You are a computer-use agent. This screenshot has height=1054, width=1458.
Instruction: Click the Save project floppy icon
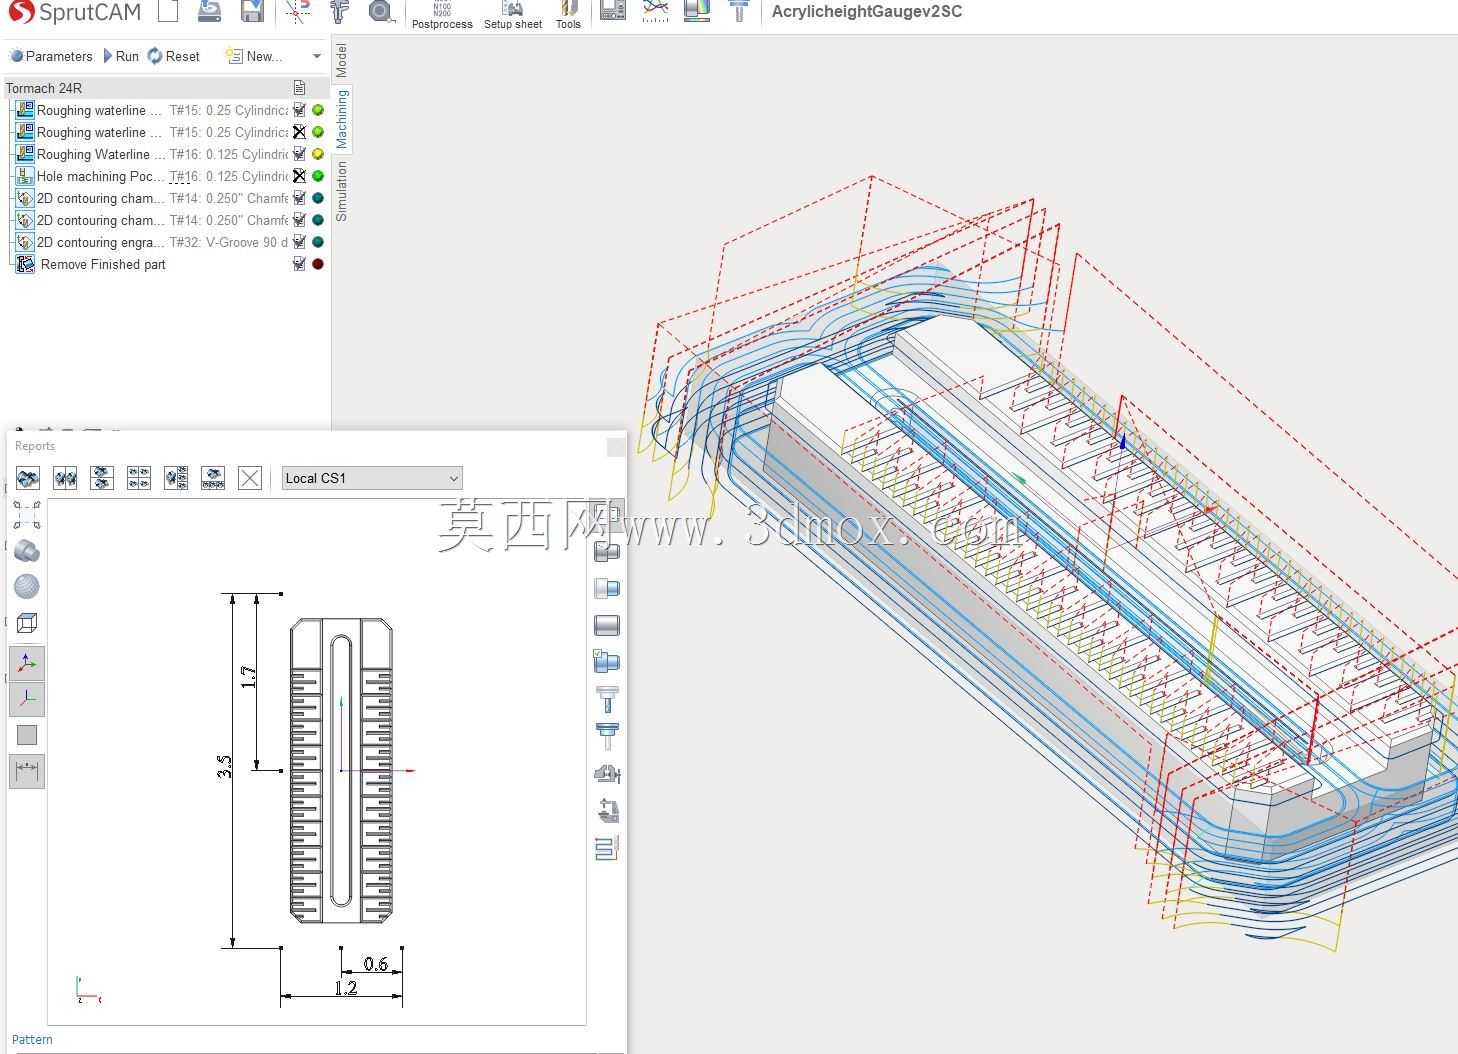(252, 11)
